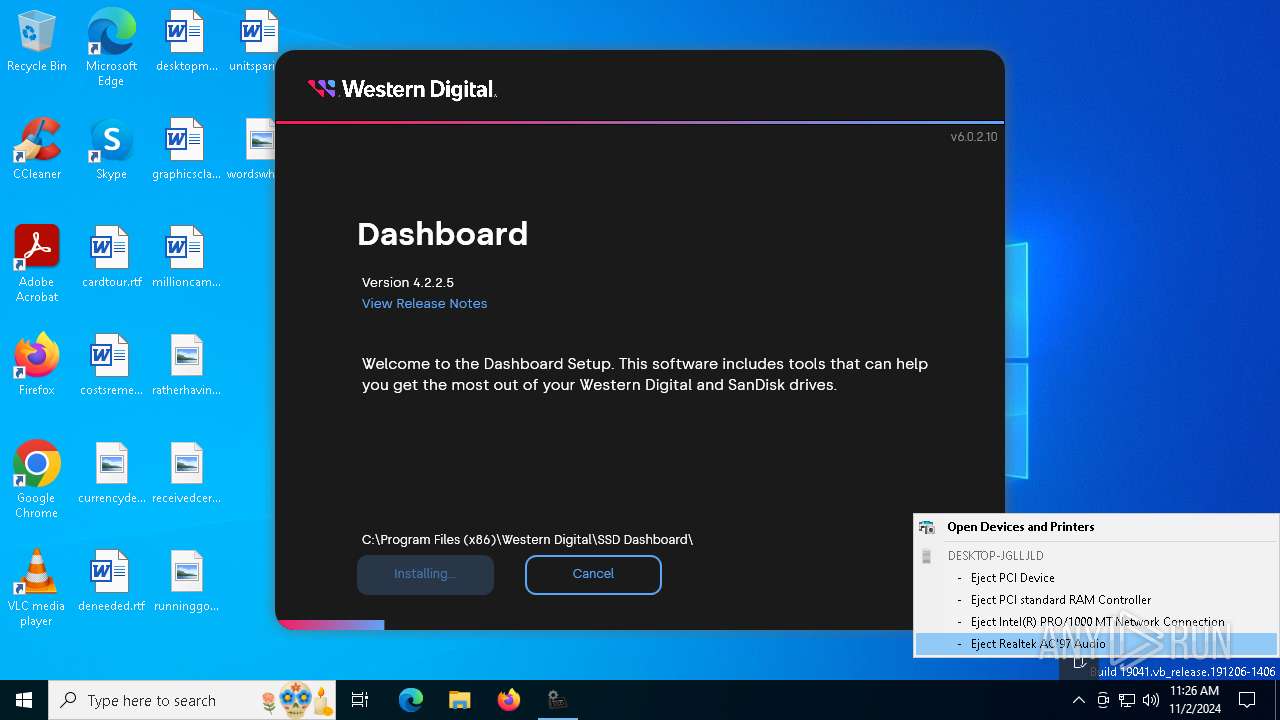The image size is (1280, 720).
Task: Open Task View on the taskbar
Action: 360,700
